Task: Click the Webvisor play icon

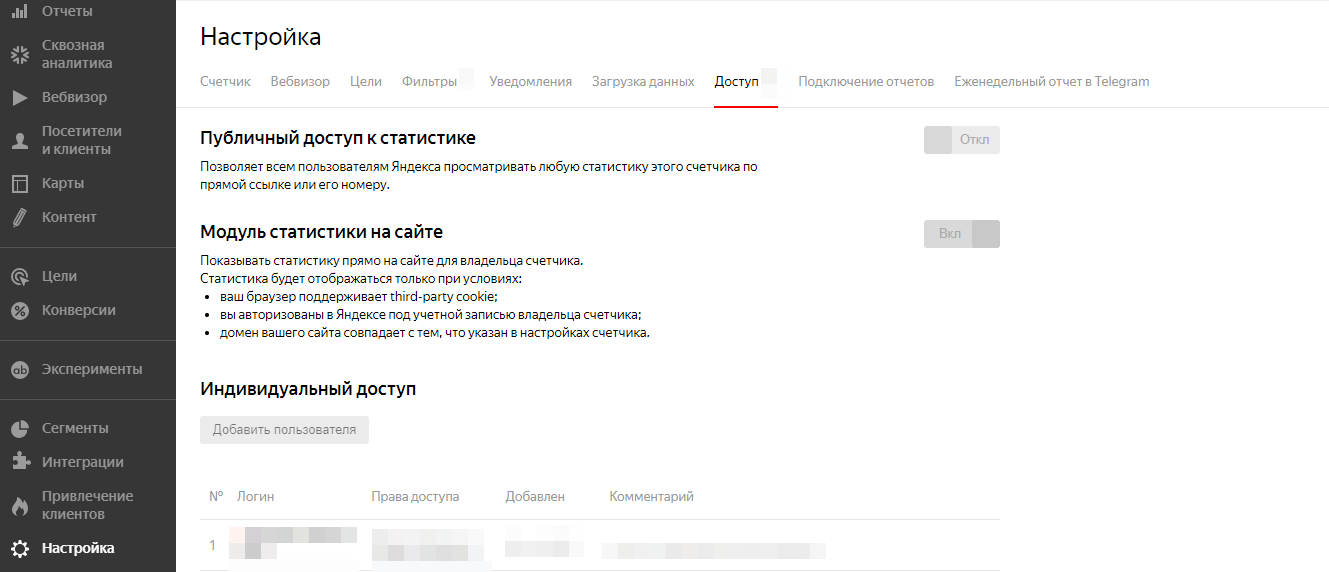Action: coord(19,98)
